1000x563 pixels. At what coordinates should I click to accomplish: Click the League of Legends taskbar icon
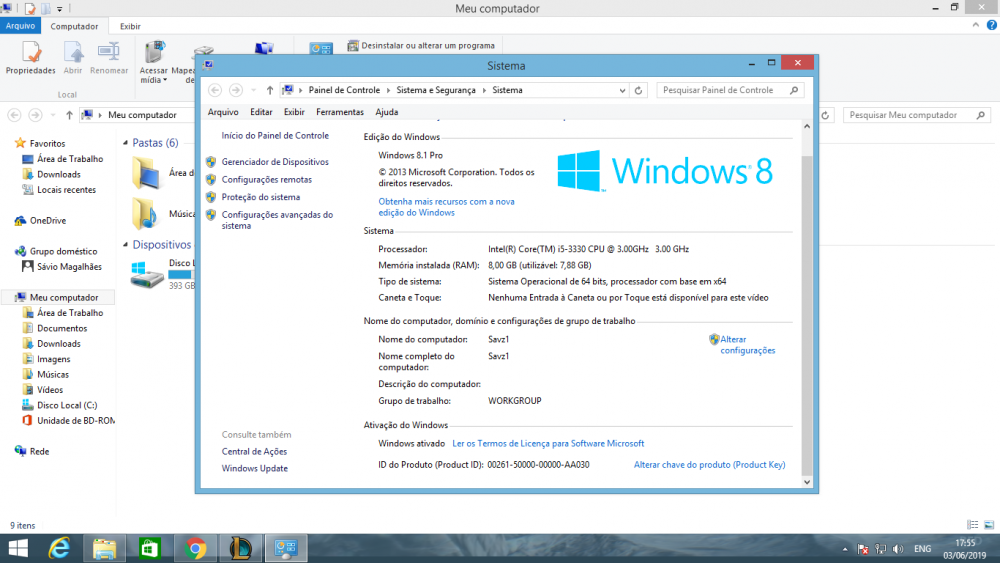point(240,548)
